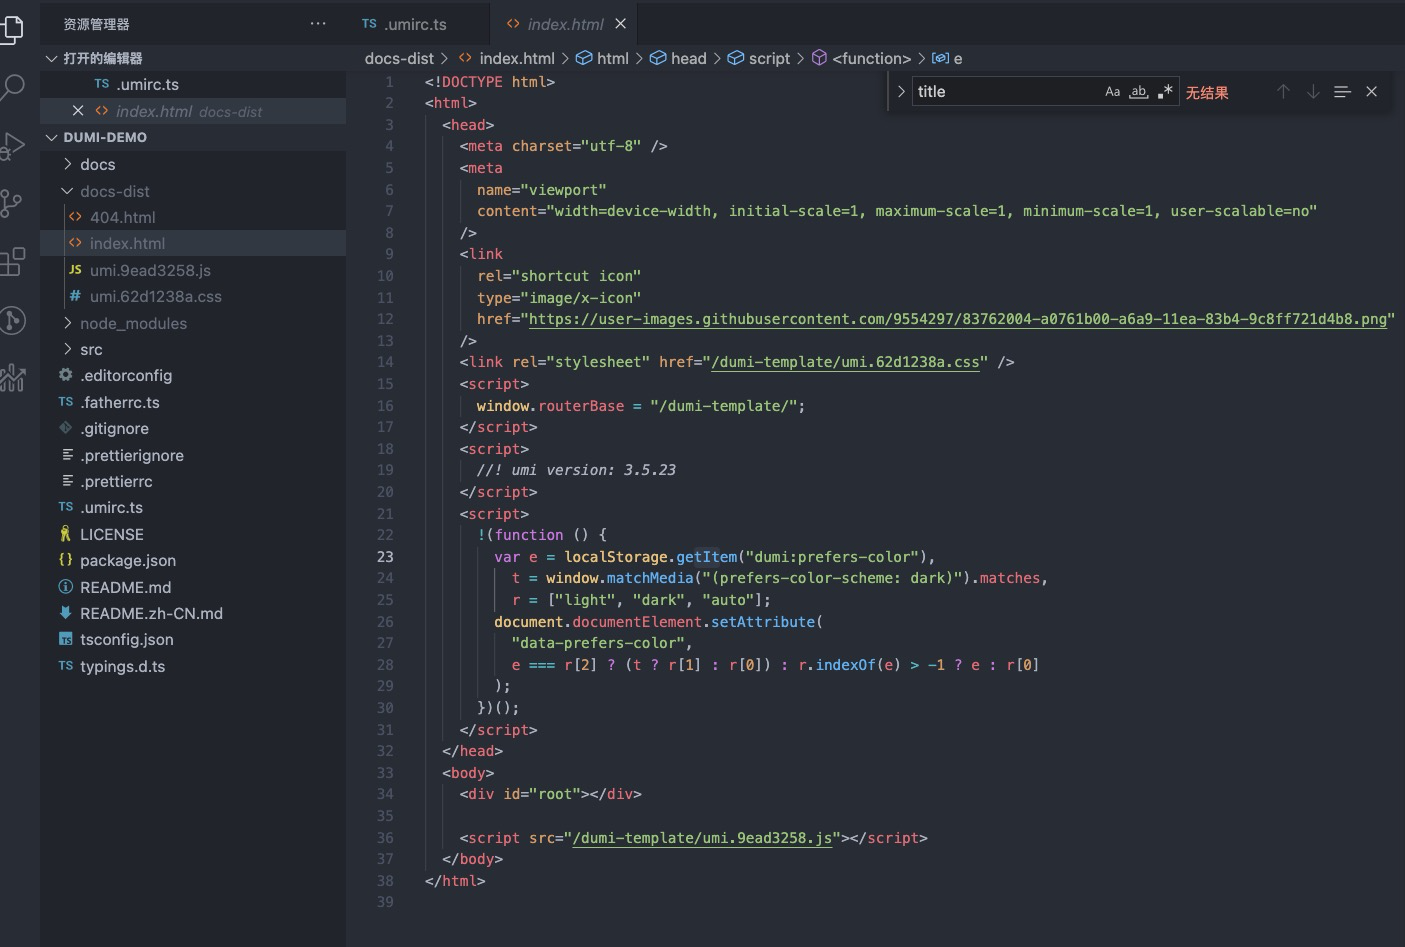The width and height of the screenshot is (1405, 947).
Task: Open the Run and Debug view
Action: pos(12,146)
